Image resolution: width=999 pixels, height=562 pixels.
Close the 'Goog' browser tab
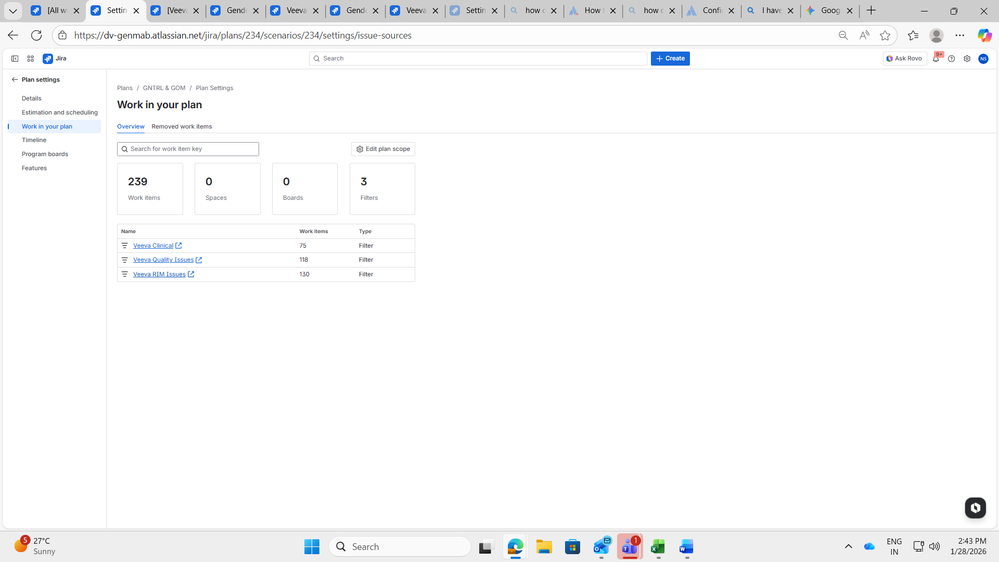tap(849, 11)
